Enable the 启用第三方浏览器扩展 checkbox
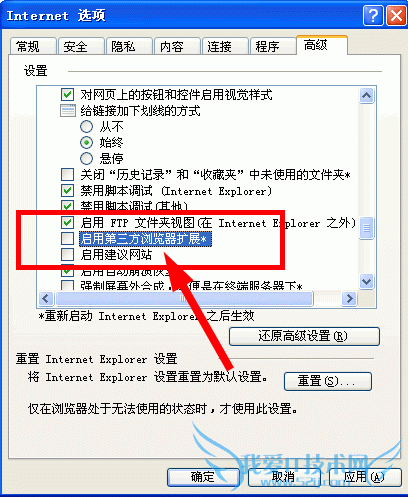 (68, 239)
